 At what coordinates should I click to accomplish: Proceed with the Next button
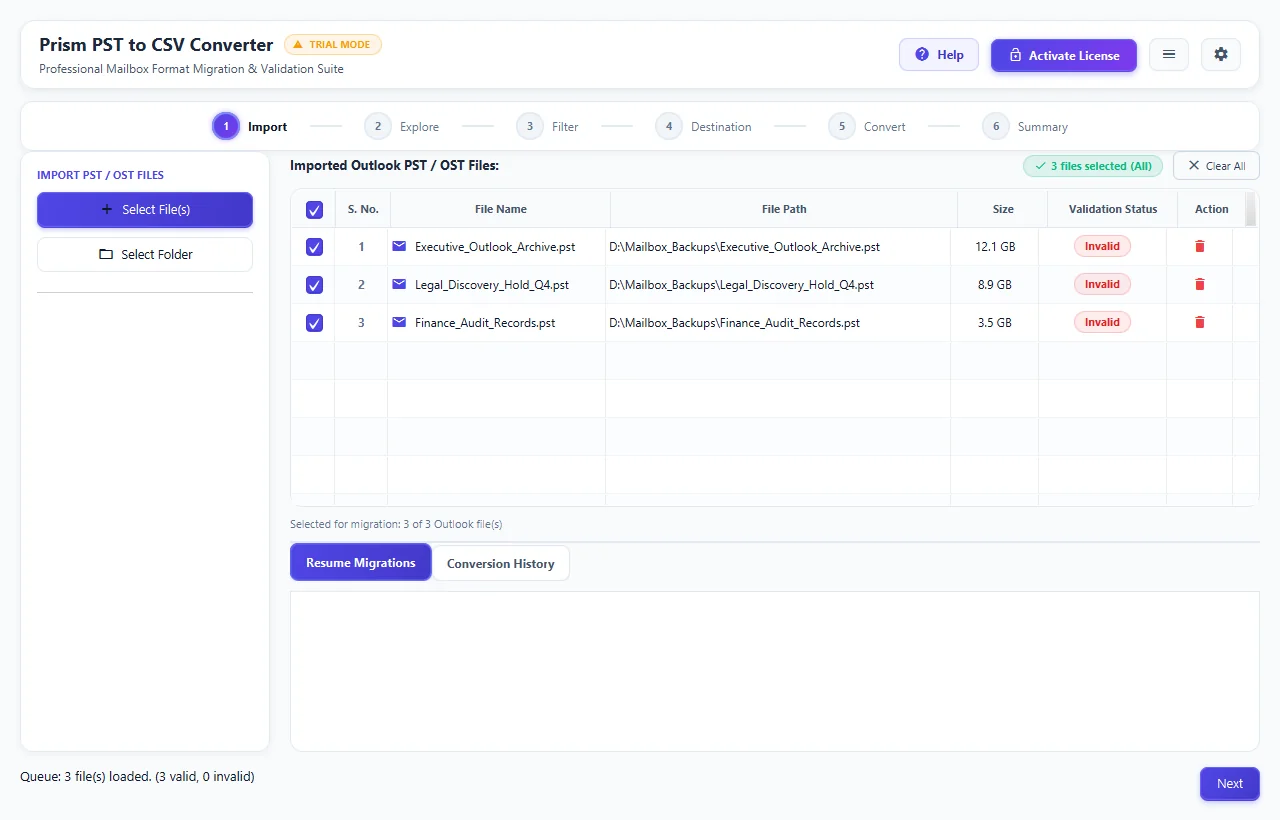point(1230,784)
